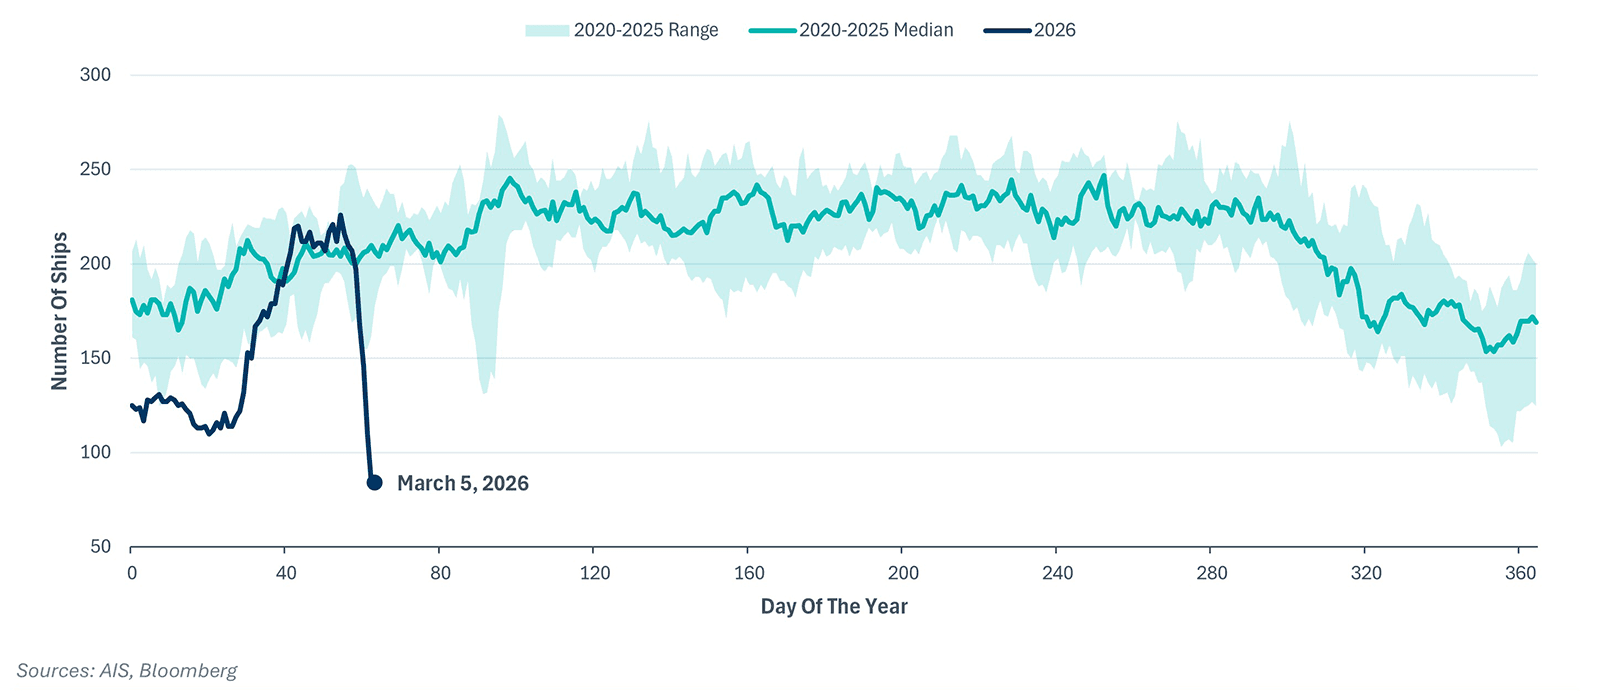
Task: Click the 200 tick label on x-axis
Action: click(x=903, y=573)
